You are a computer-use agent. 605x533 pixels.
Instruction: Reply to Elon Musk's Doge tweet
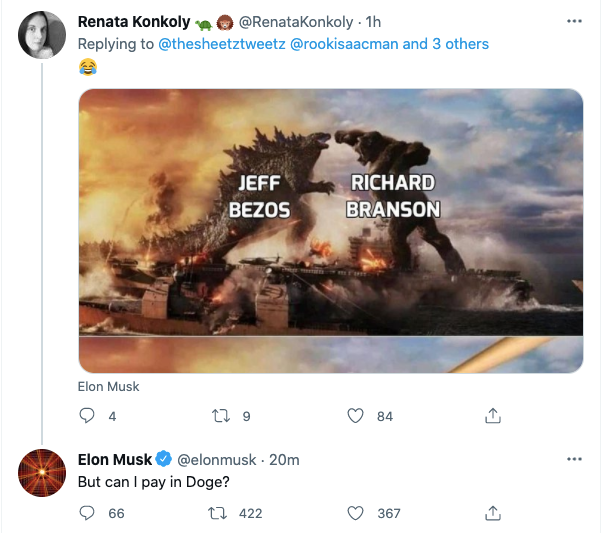coord(87,513)
